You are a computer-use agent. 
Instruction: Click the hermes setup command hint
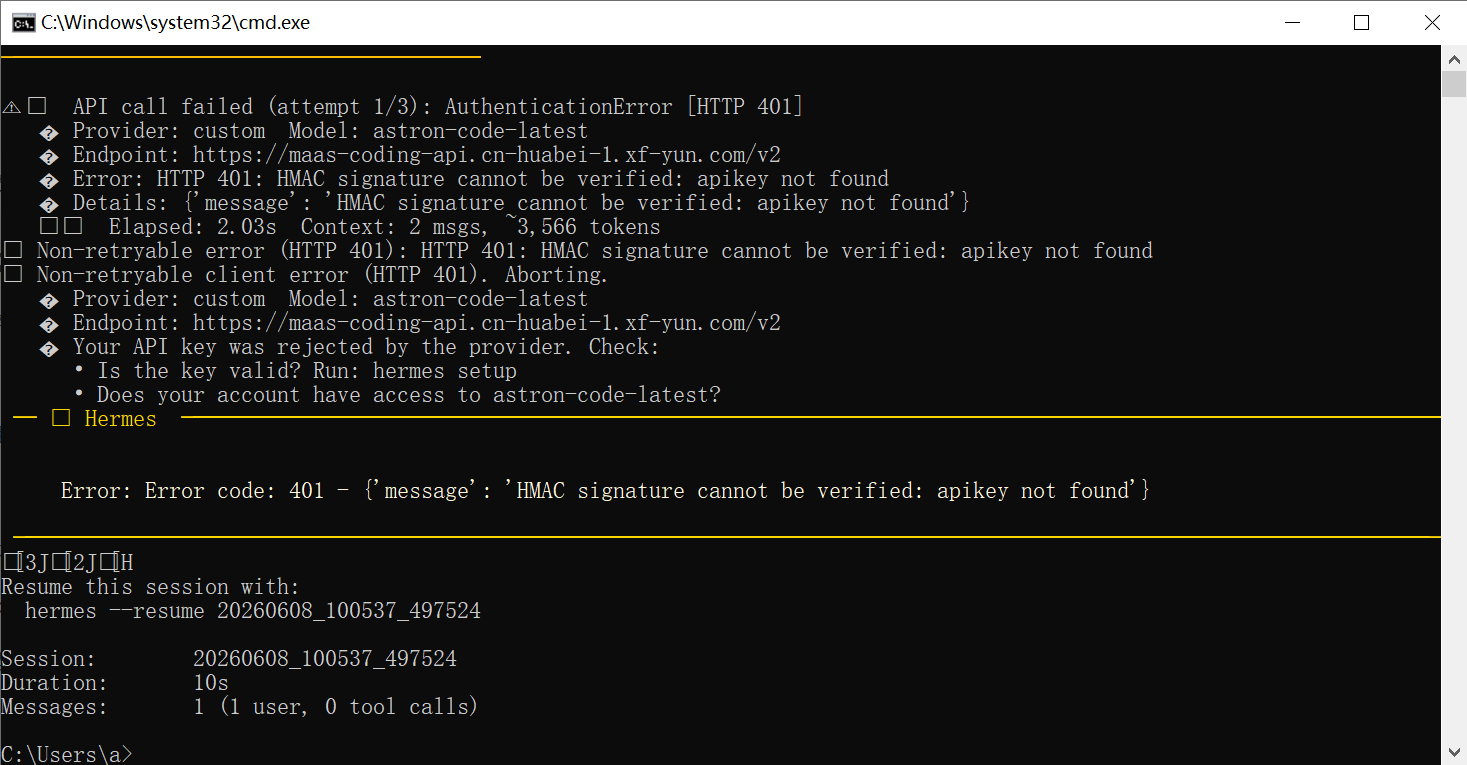click(x=445, y=371)
